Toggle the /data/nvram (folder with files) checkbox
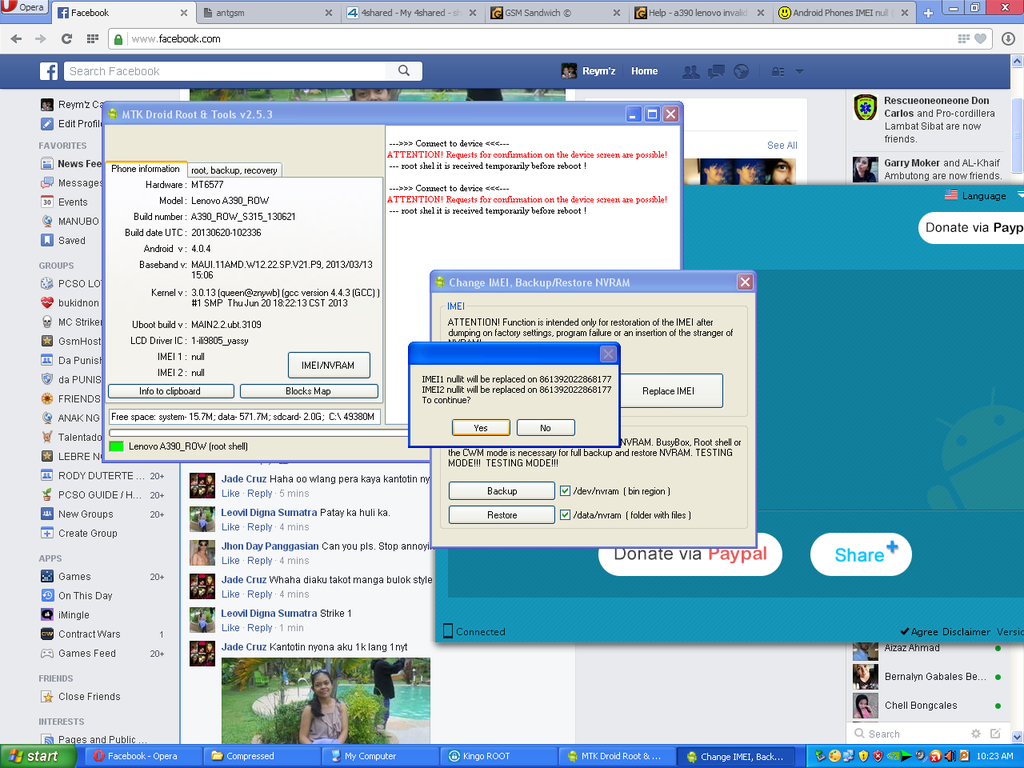 (x=565, y=515)
